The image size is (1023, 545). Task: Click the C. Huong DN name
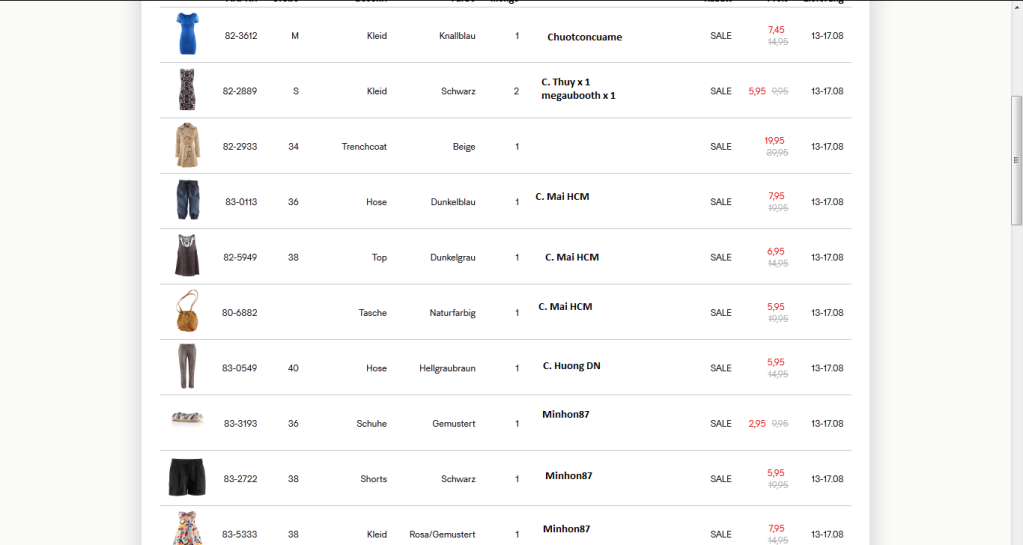pyautogui.click(x=571, y=366)
